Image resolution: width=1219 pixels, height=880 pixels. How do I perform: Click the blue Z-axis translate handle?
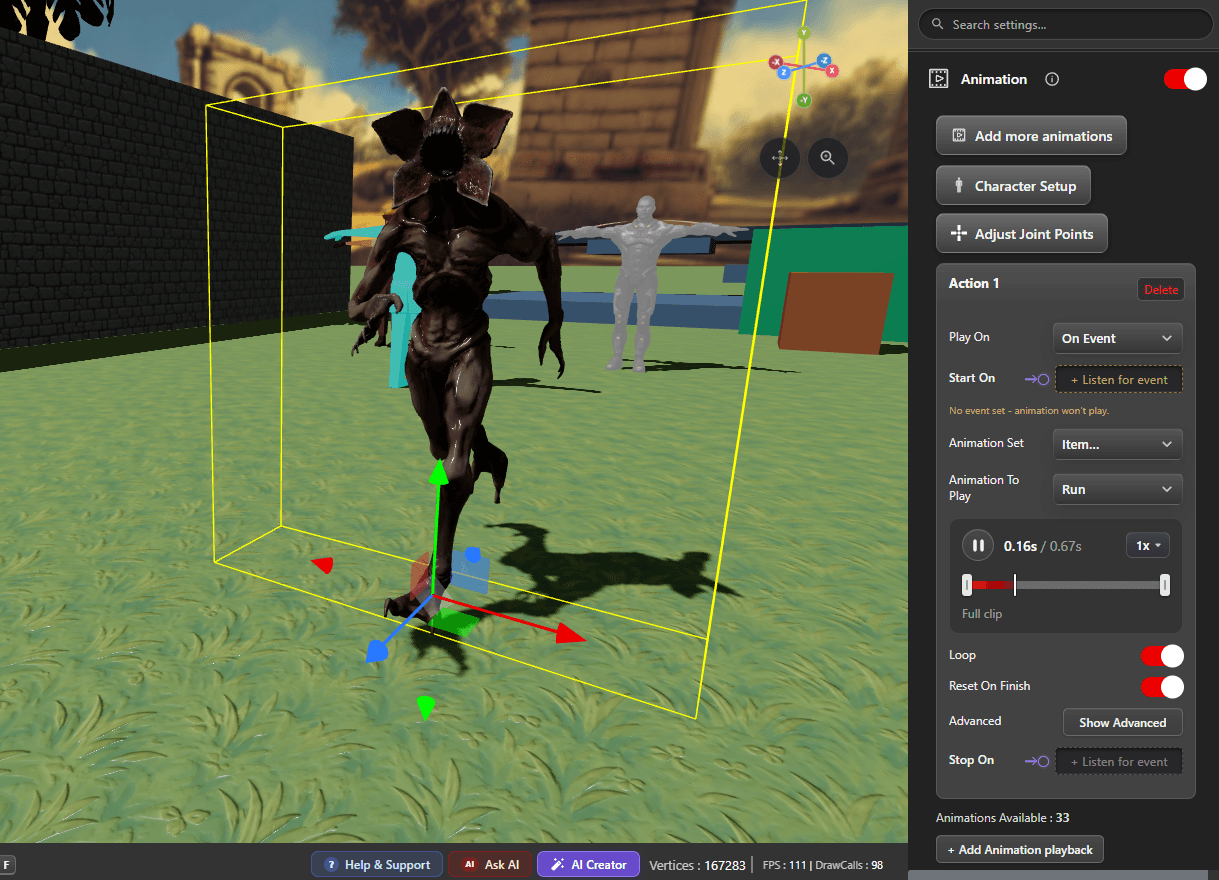(x=376, y=652)
